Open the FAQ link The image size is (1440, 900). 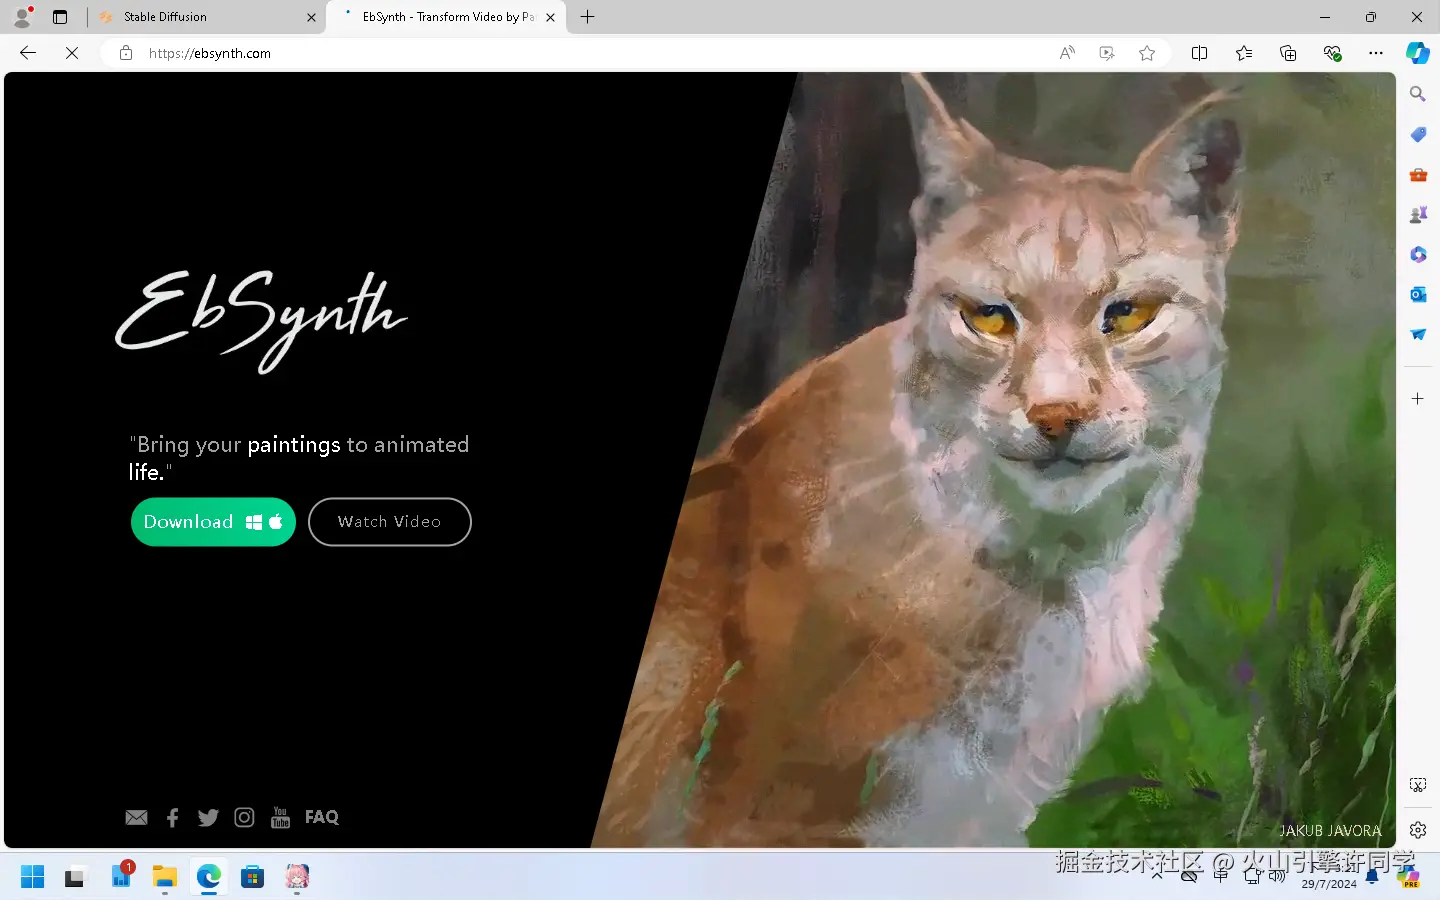[x=322, y=817]
